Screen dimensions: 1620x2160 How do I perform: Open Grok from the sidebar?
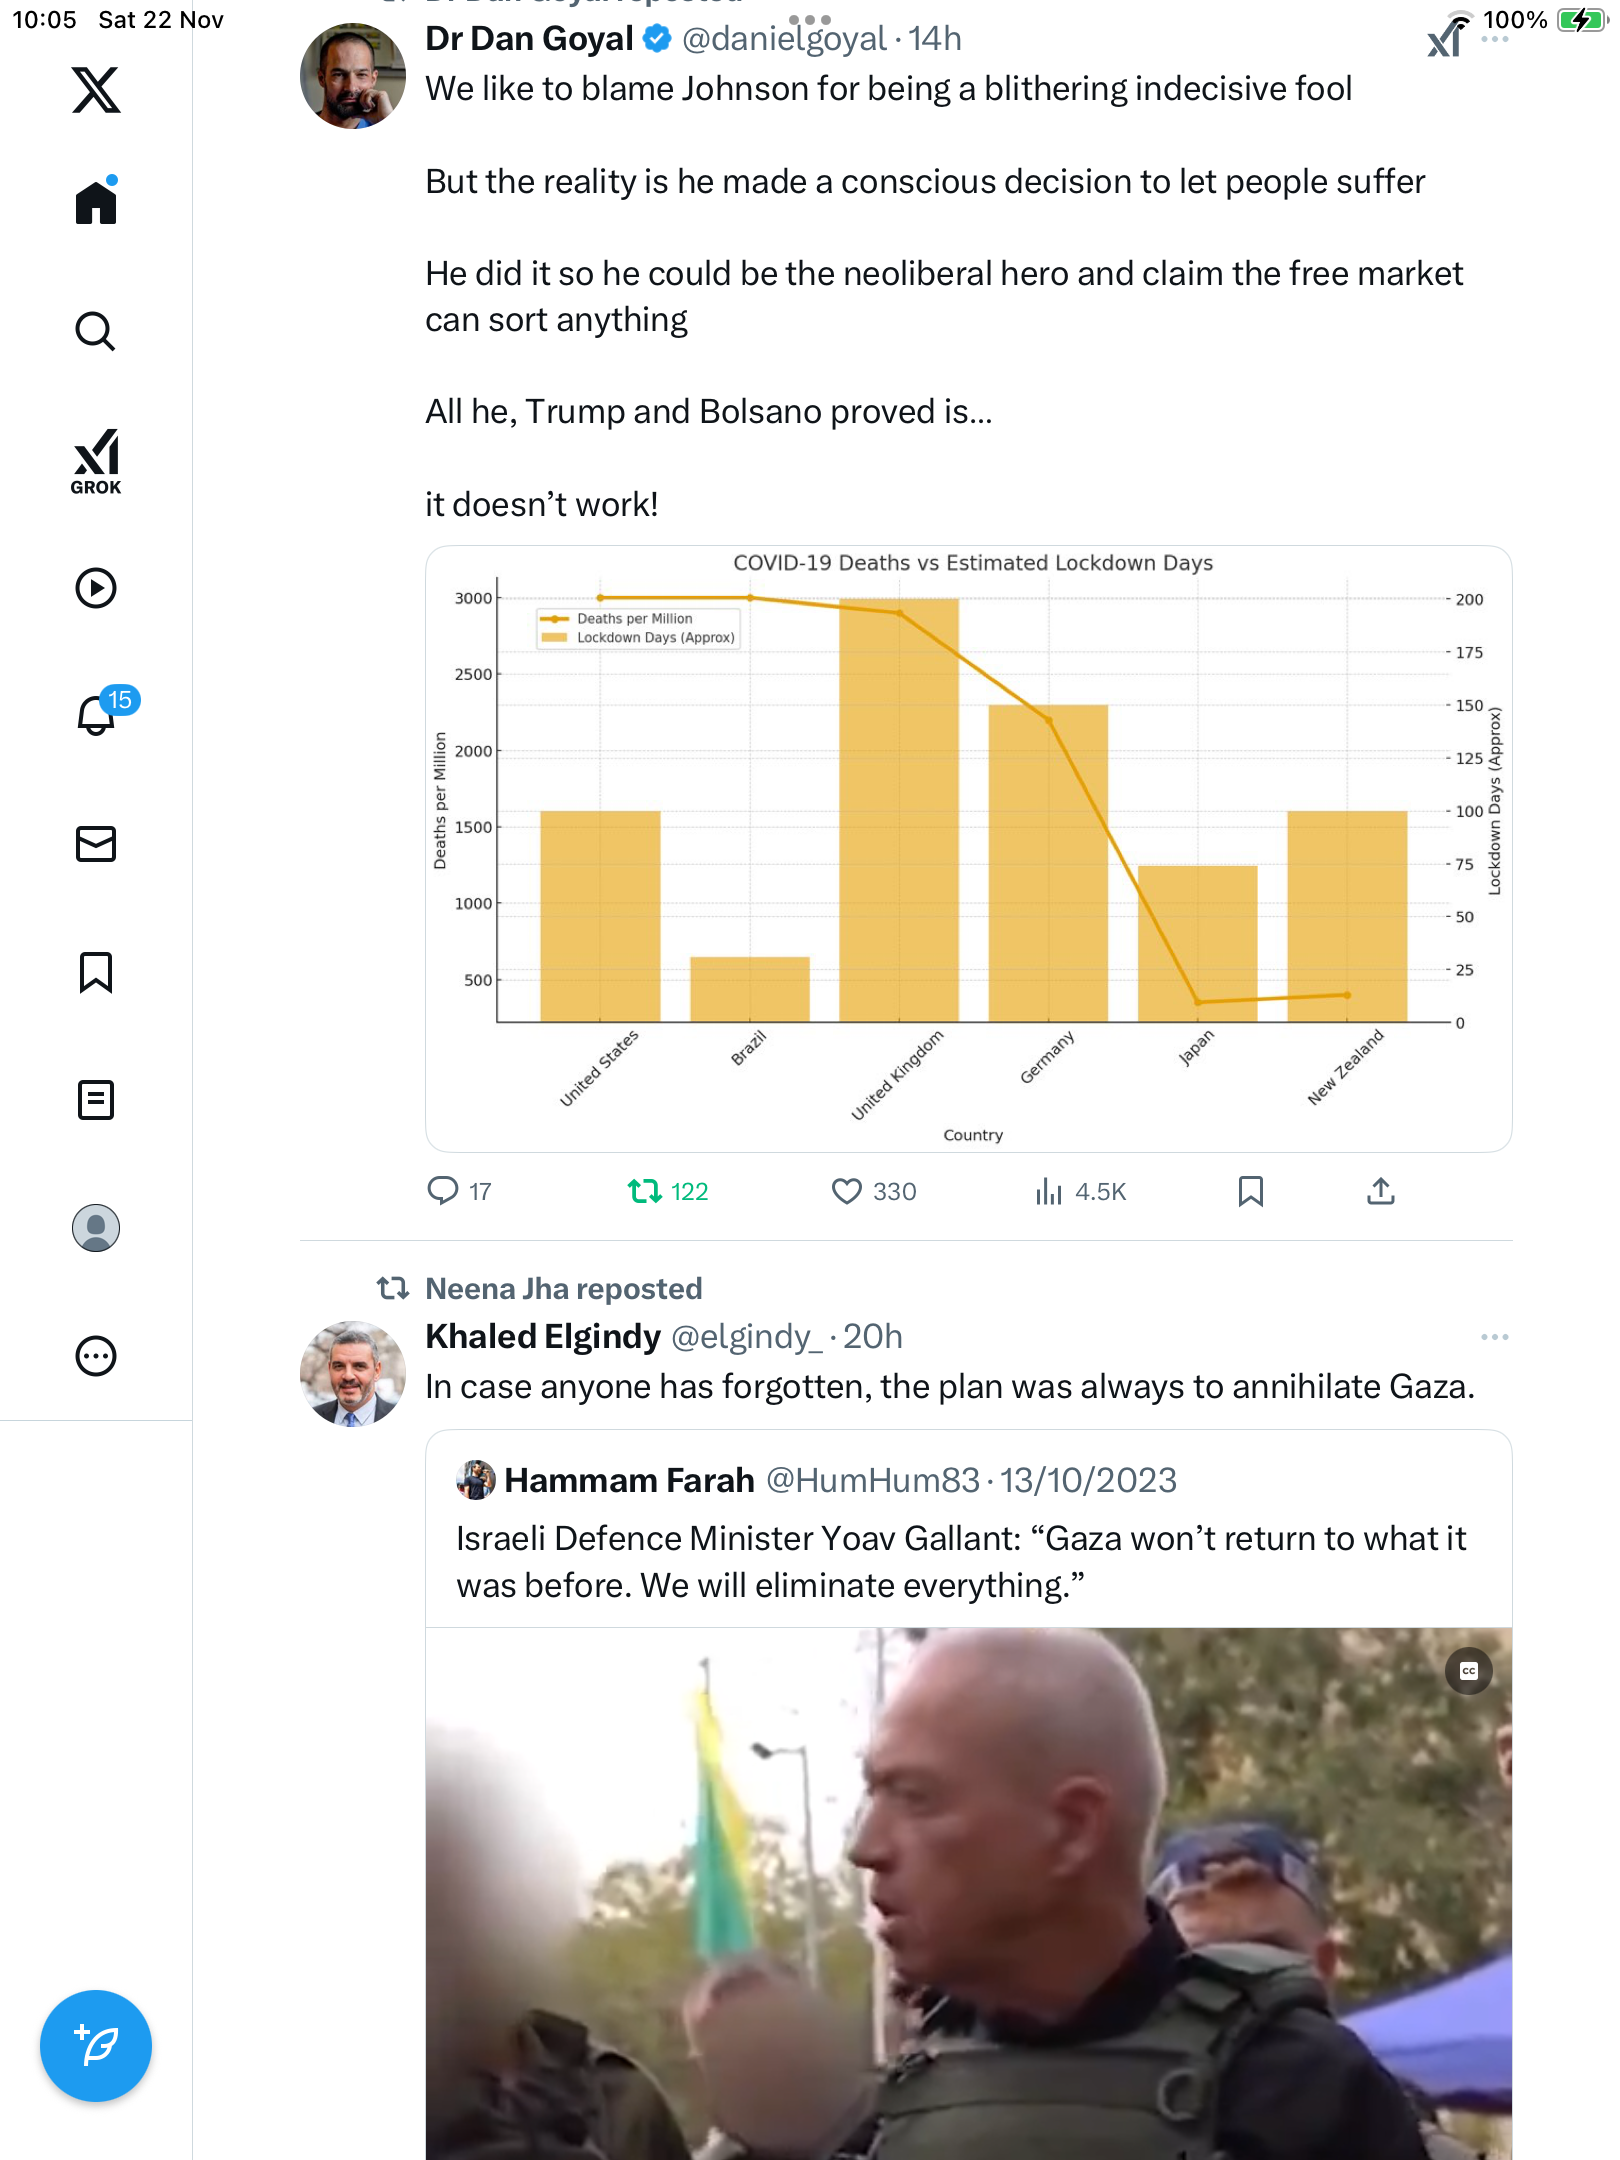coord(96,461)
